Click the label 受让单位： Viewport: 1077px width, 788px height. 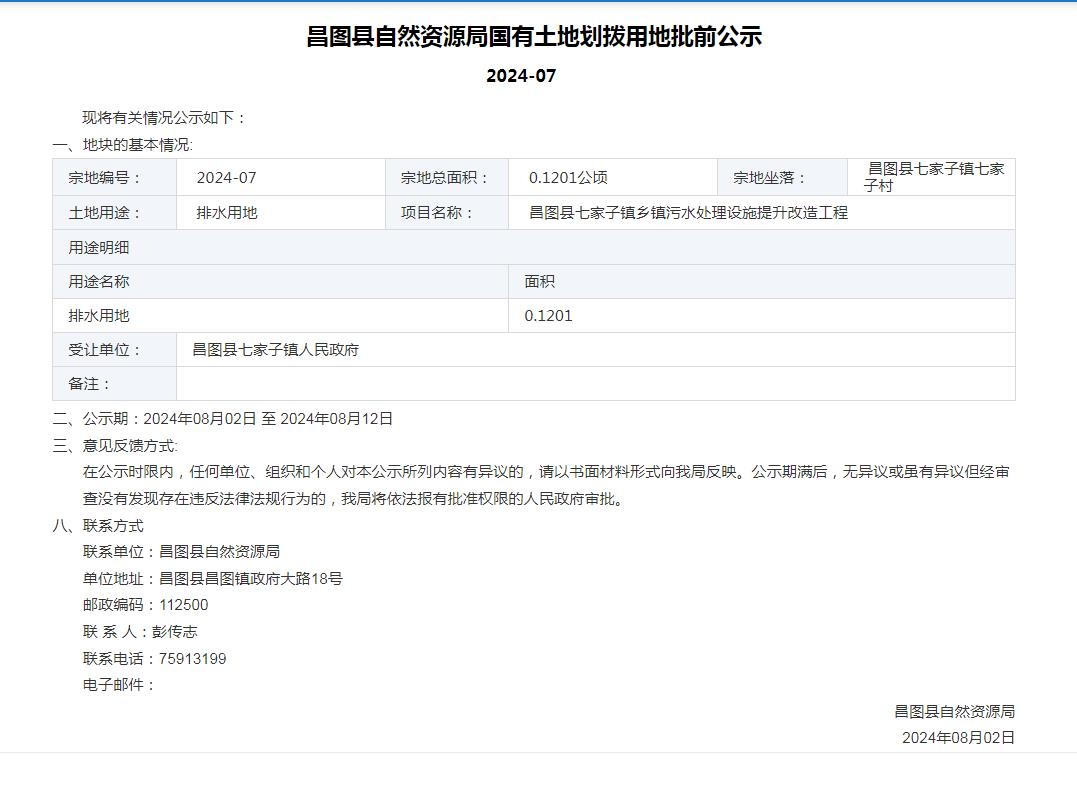click(105, 350)
